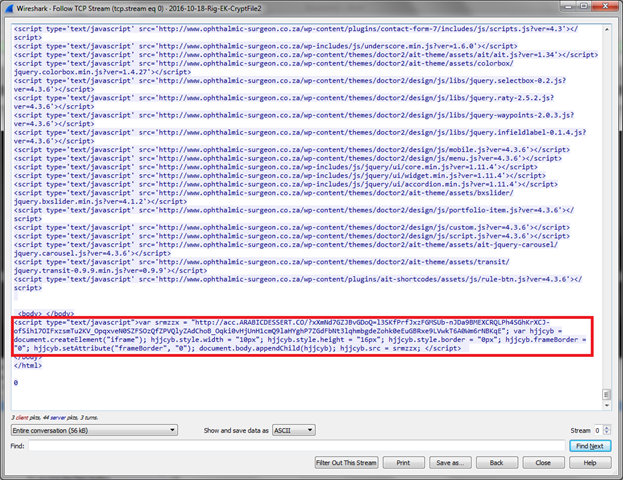Click the Wireshark icon in title bar
This screenshot has height=480, width=623.
pyautogui.click(x=9, y=9)
